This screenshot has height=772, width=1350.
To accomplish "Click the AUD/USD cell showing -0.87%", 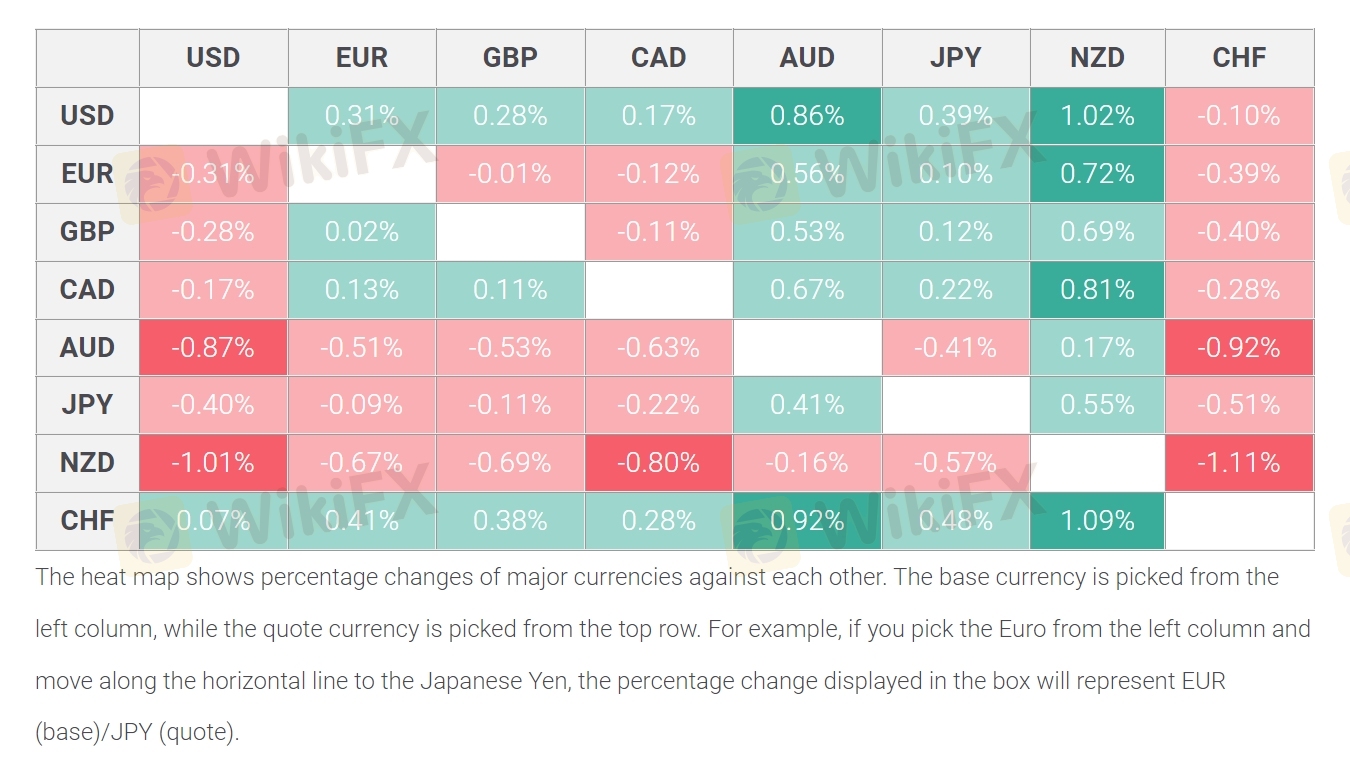I will pyautogui.click(x=213, y=347).
